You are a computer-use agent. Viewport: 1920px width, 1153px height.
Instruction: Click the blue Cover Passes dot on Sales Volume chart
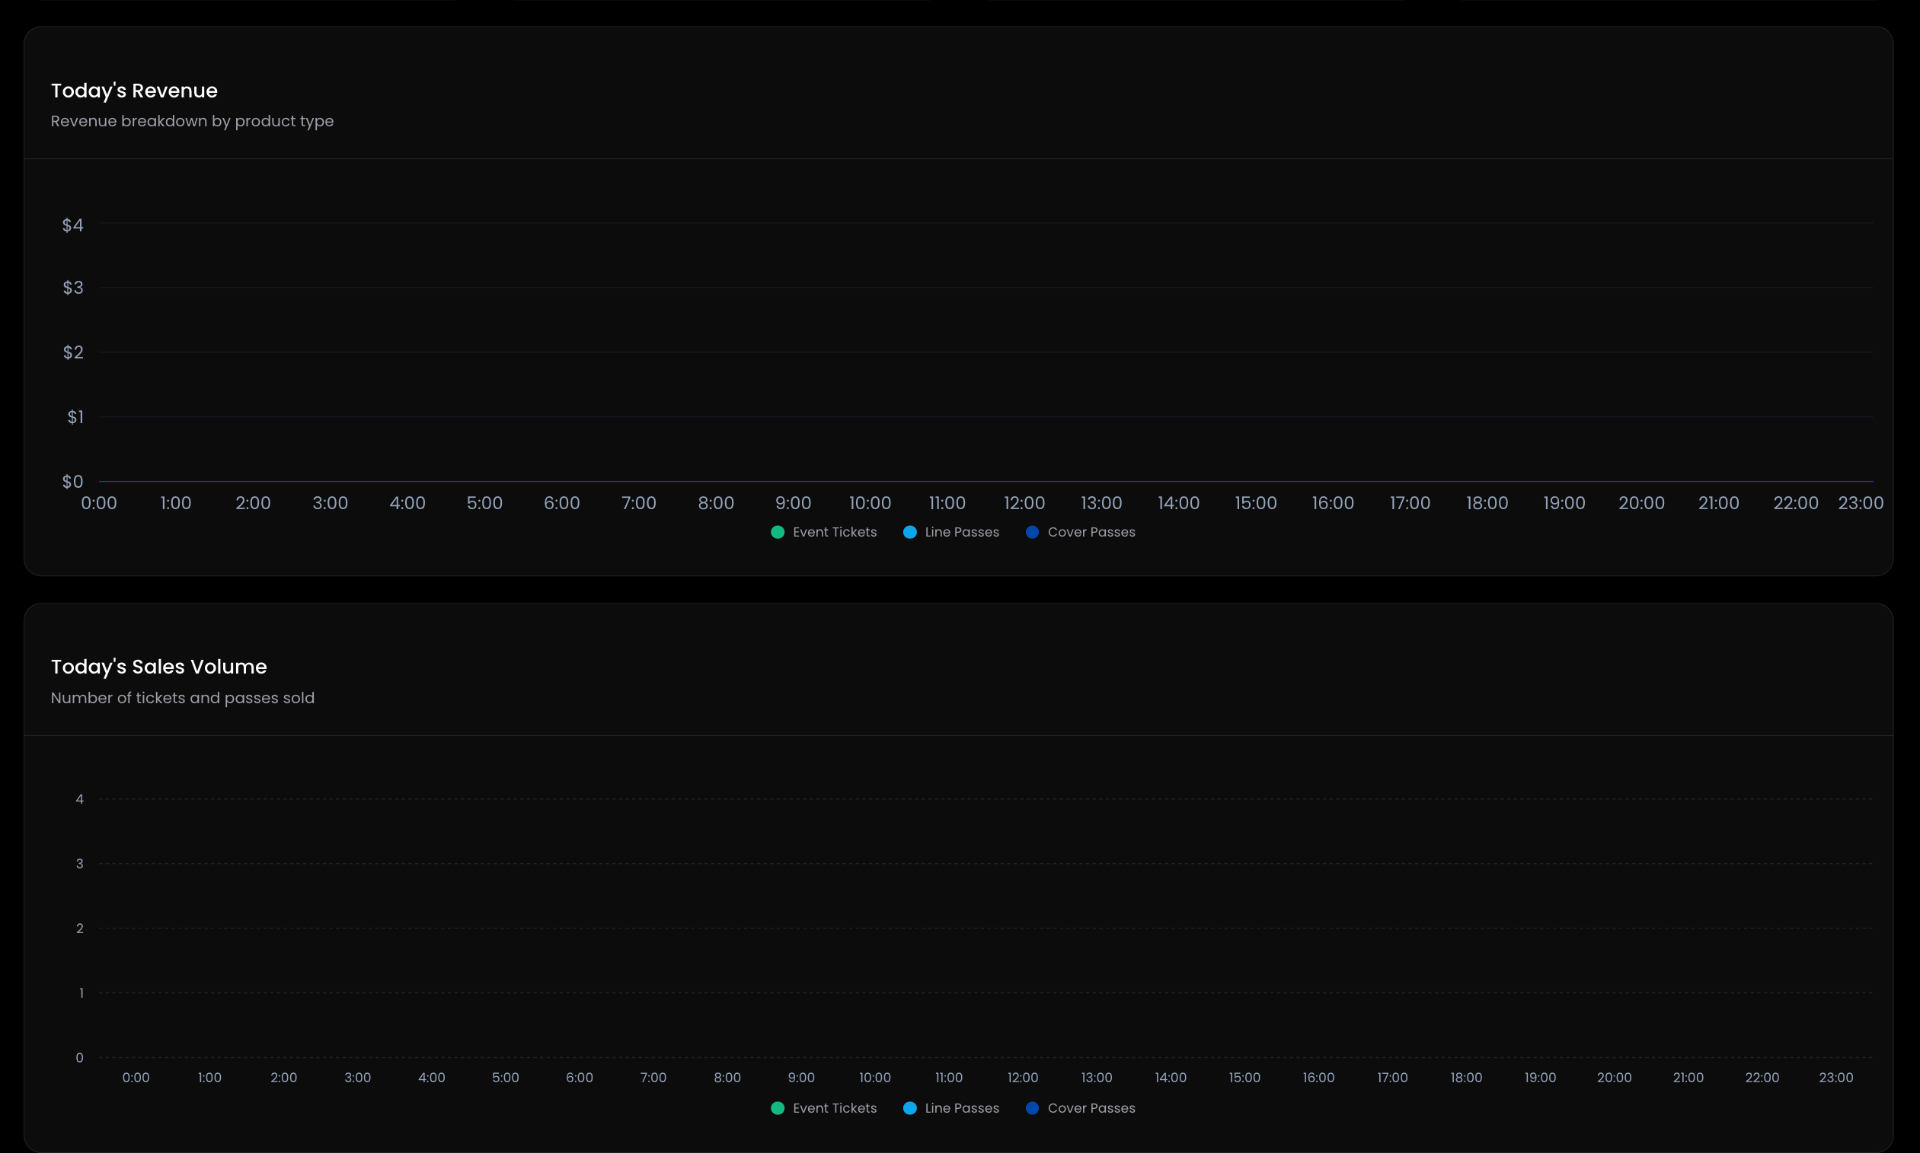(x=1033, y=1109)
